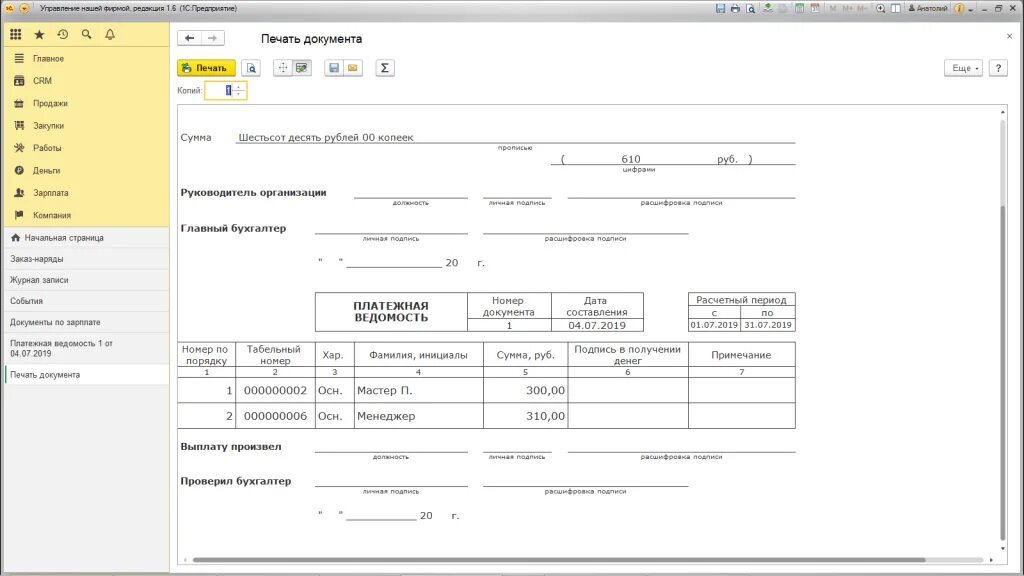Go forward with the right arrow
This screenshot has height=576, width=1024.
coord(213,38)
